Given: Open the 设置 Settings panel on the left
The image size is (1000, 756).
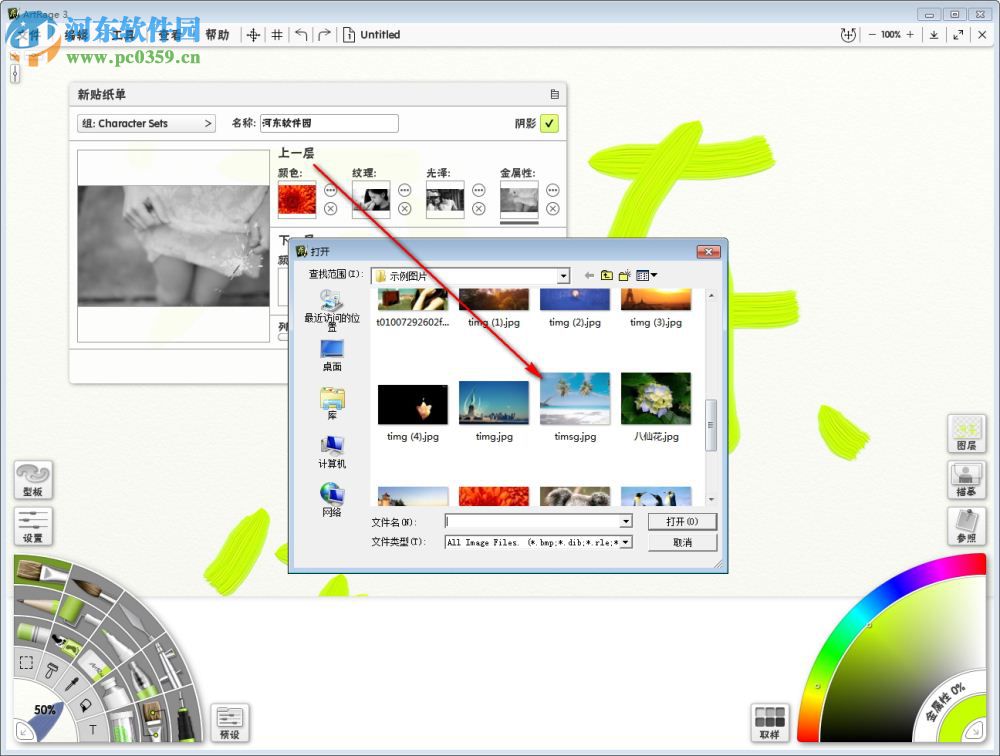Looking at the screenshot, I should coord(32,526).
